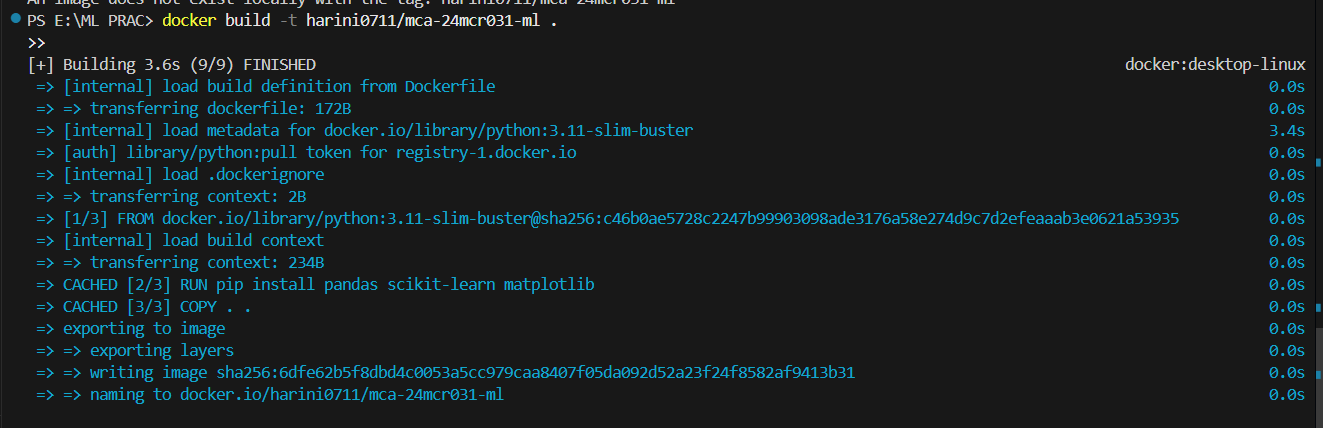Click the .dockerignore filename

tap(266, 175)
